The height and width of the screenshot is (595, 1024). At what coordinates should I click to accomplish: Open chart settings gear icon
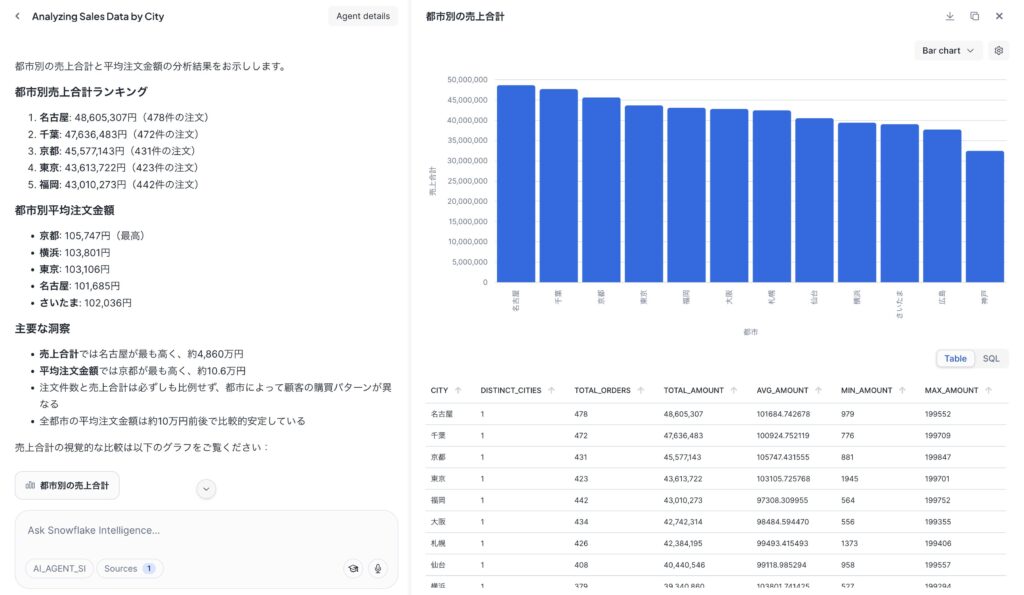[x=998, y=50]
